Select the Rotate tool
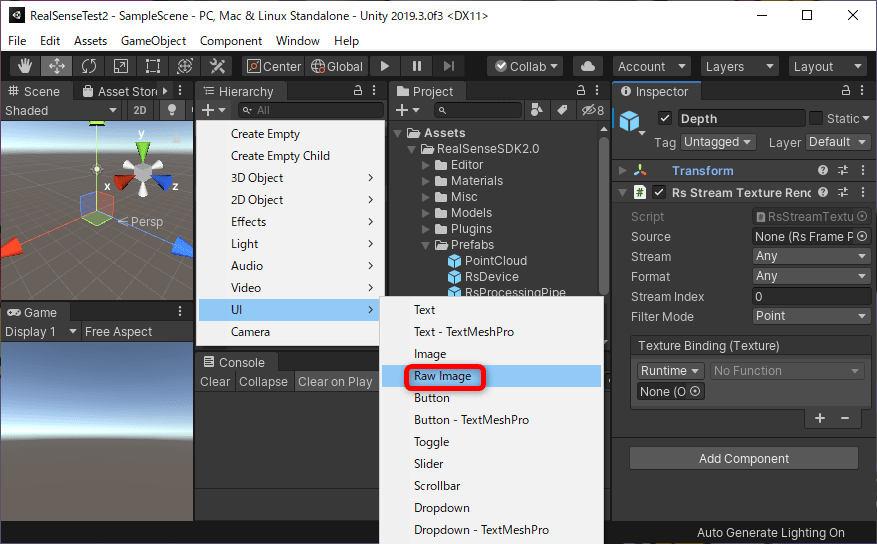The width and height of the screenshot is (877, 544). point(89,67)
